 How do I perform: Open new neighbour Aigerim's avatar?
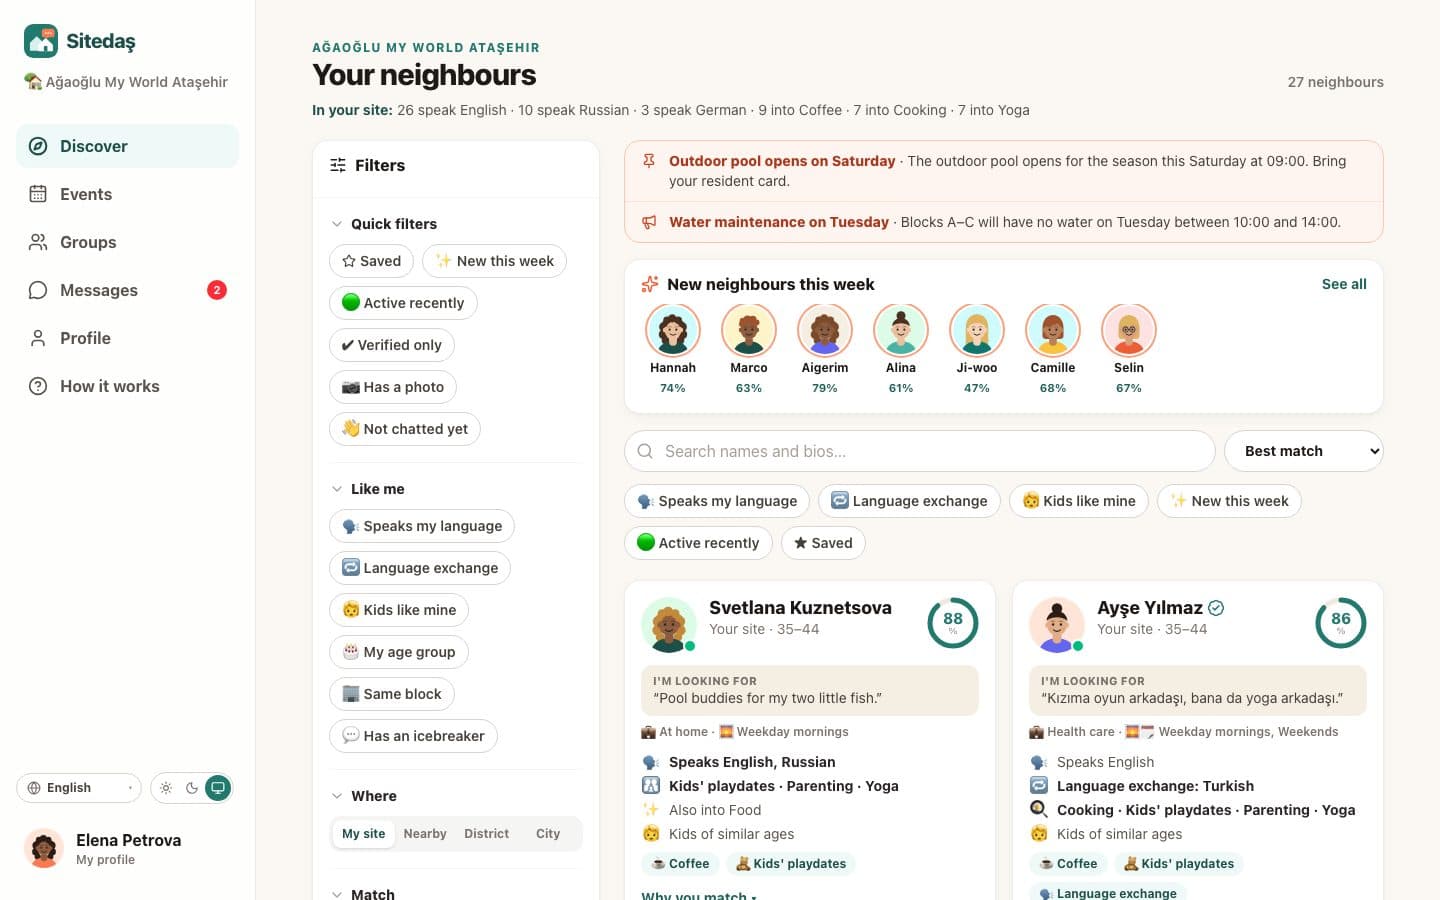825,331
